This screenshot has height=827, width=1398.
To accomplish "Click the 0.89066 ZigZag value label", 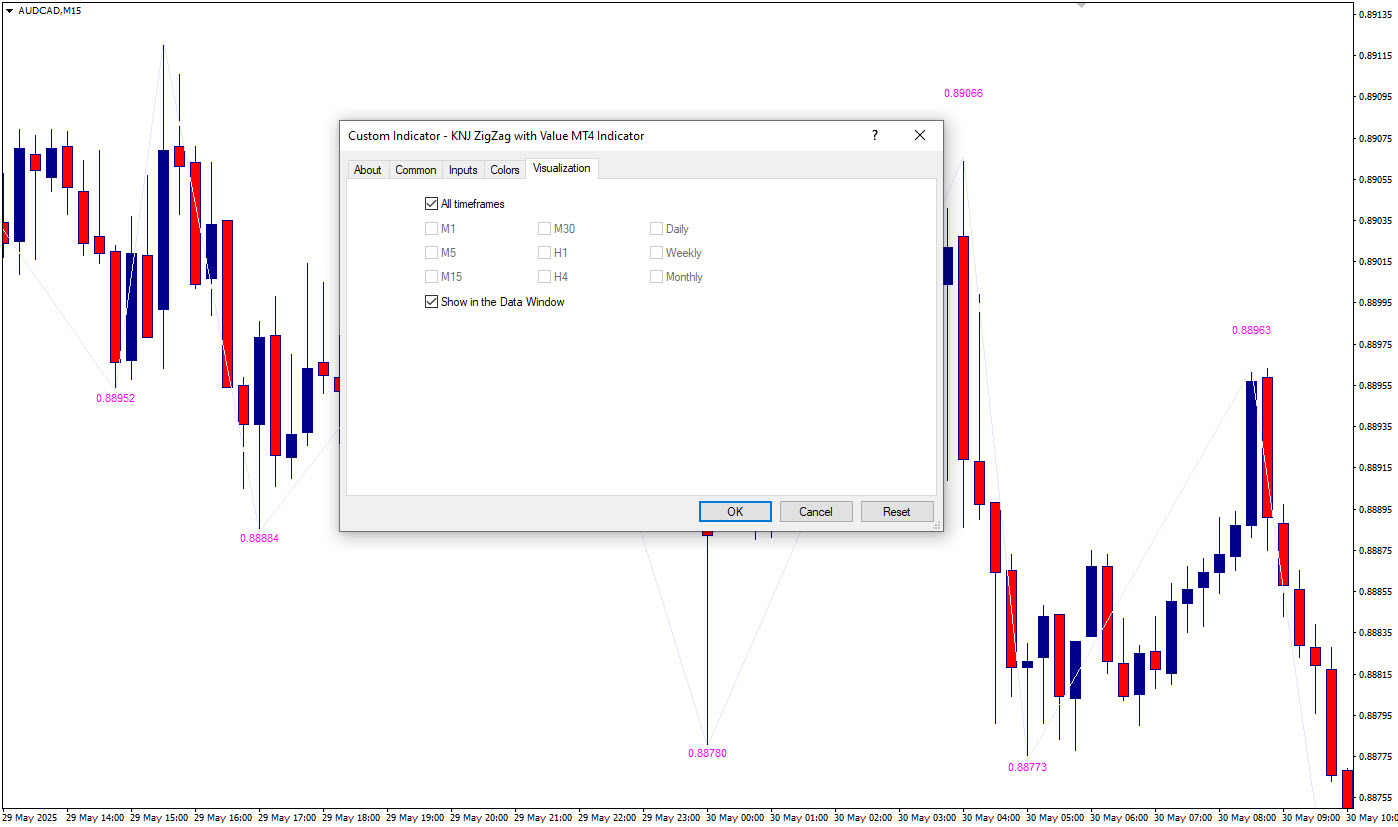I will (x=963, y=93).
